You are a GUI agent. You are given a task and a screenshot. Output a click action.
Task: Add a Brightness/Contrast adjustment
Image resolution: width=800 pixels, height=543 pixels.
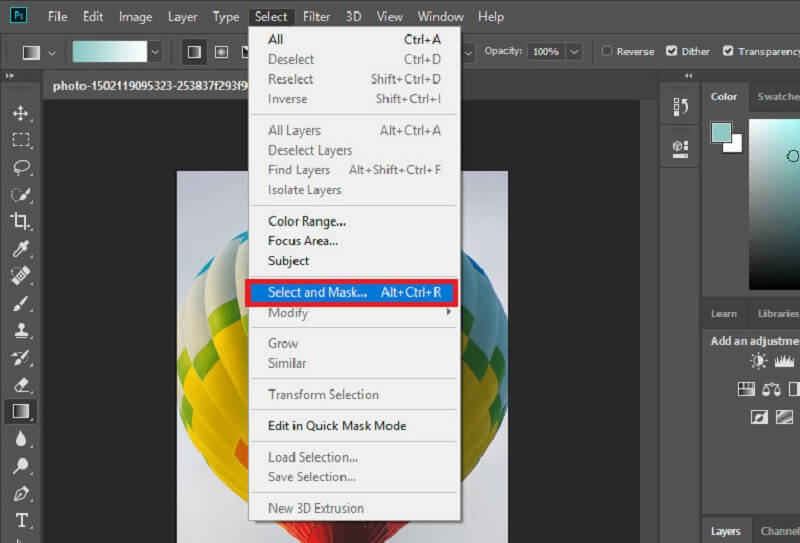click(x=759, y=361)
